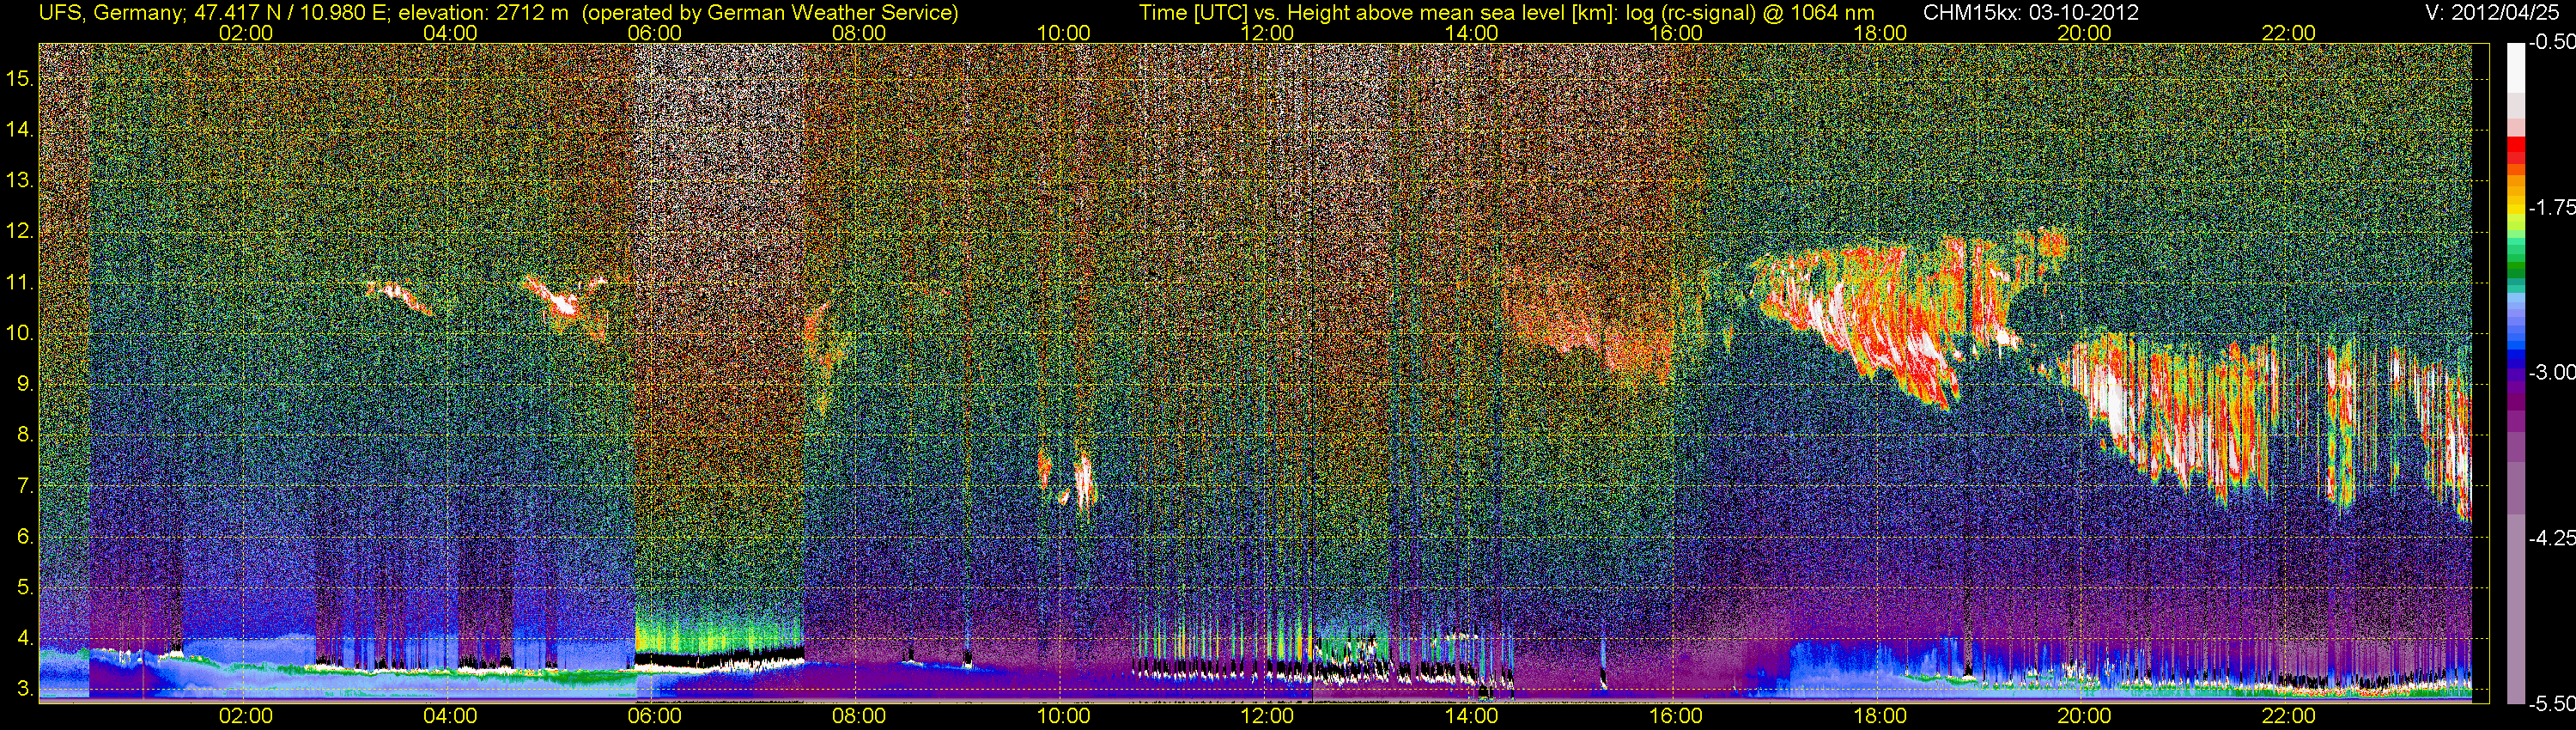Click the '14.' height axis label
The height and width of the screenshot is (730, 2576).
click(x=21, y=129)
